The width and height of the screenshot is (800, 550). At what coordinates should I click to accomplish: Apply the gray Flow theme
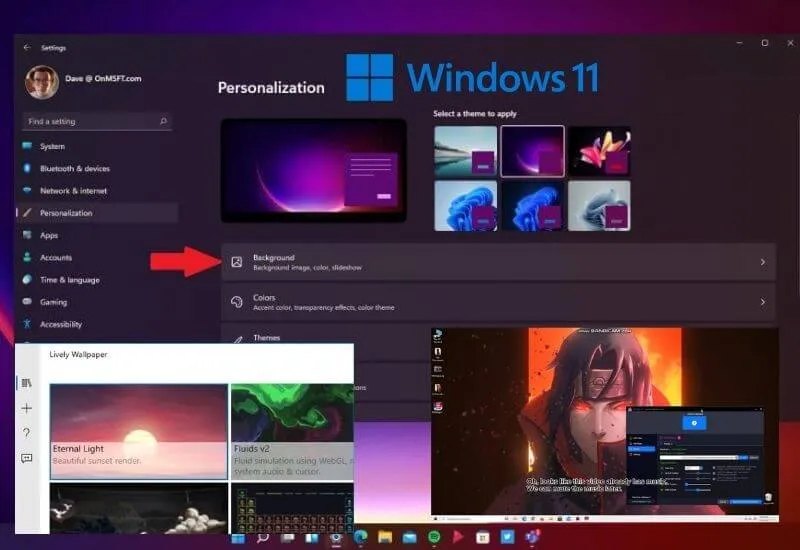point(599,206)
